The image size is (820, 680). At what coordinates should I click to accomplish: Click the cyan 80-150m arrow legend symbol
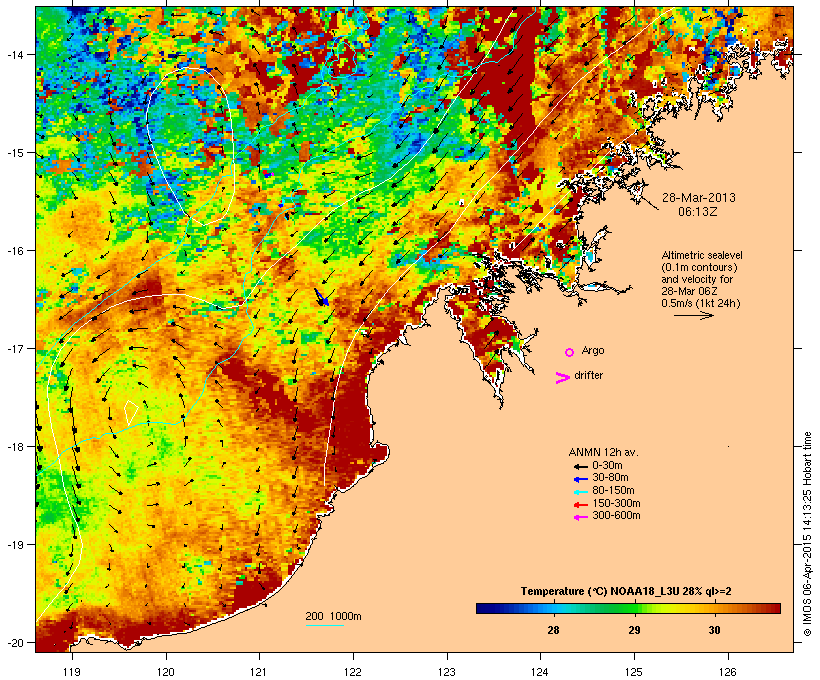point(580,492)
